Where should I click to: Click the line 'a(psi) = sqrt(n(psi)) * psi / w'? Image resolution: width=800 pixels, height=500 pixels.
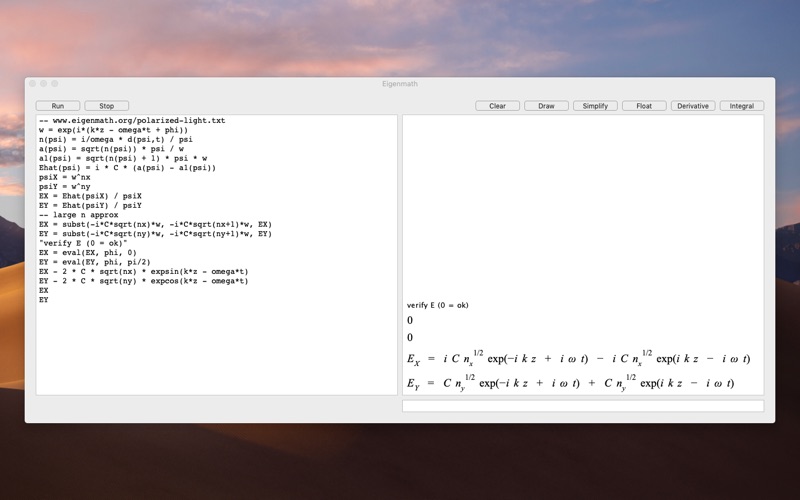(x=111, y=149)
